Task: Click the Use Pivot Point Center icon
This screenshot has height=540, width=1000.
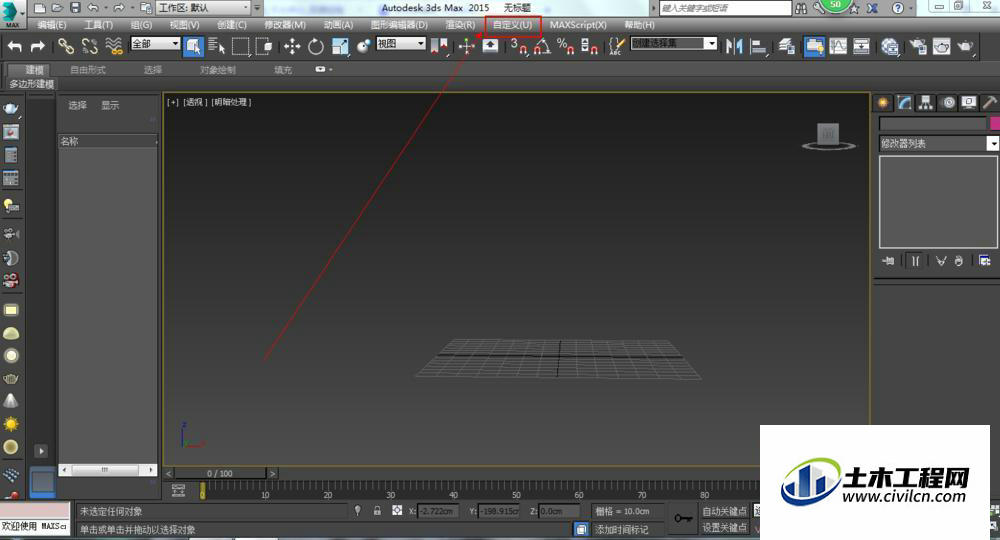Action: (439, 46)
